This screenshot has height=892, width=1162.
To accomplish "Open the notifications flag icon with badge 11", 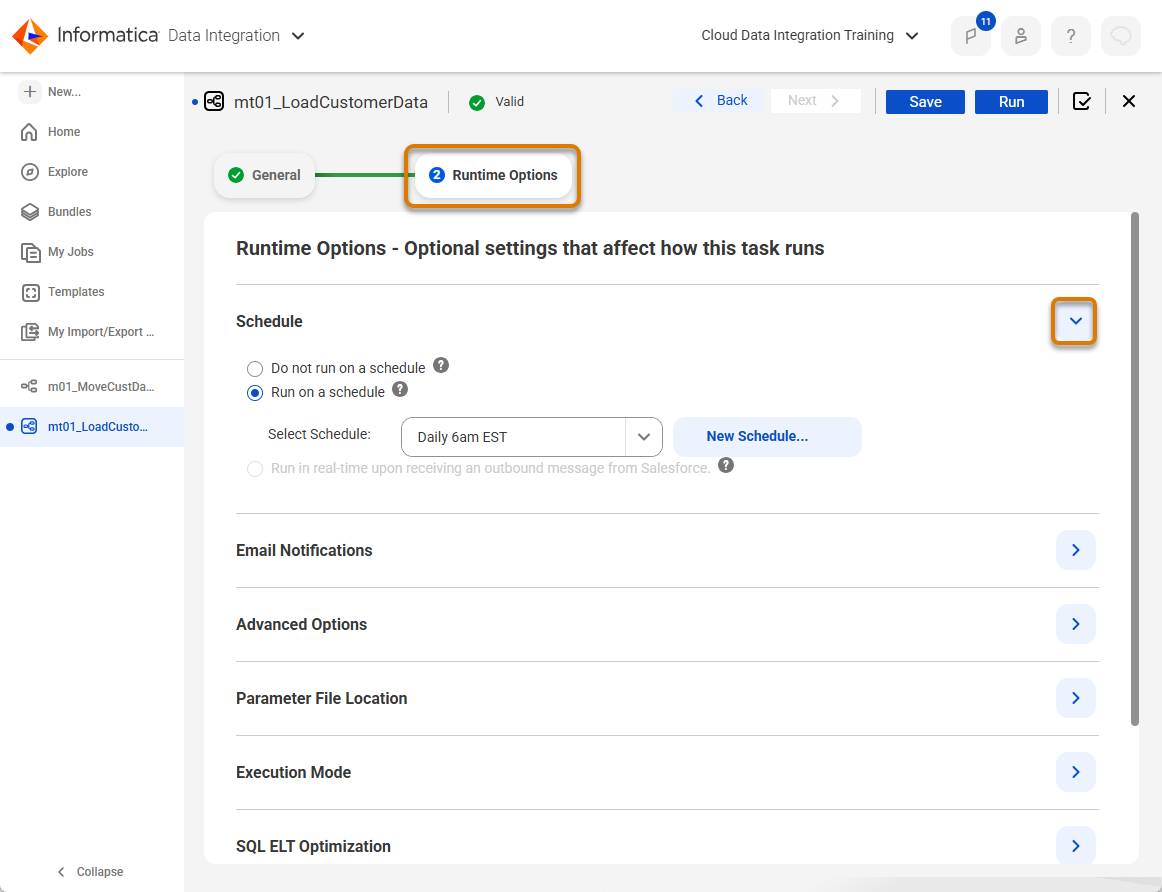I will (x=971, y=36).
